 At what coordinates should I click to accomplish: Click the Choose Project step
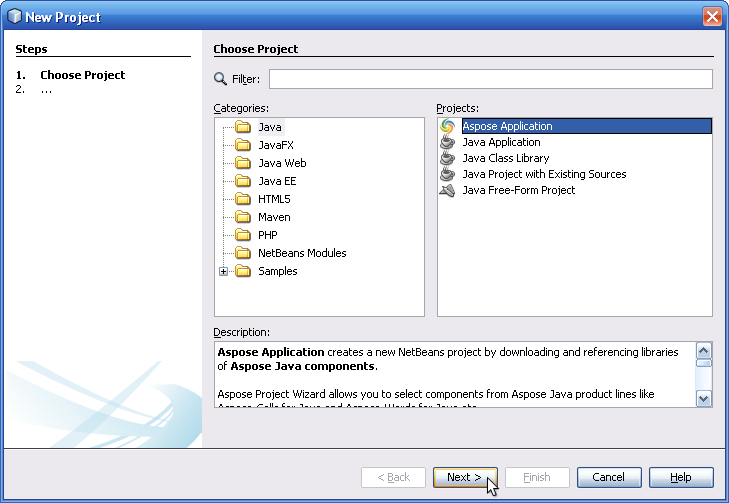point(82,75)
